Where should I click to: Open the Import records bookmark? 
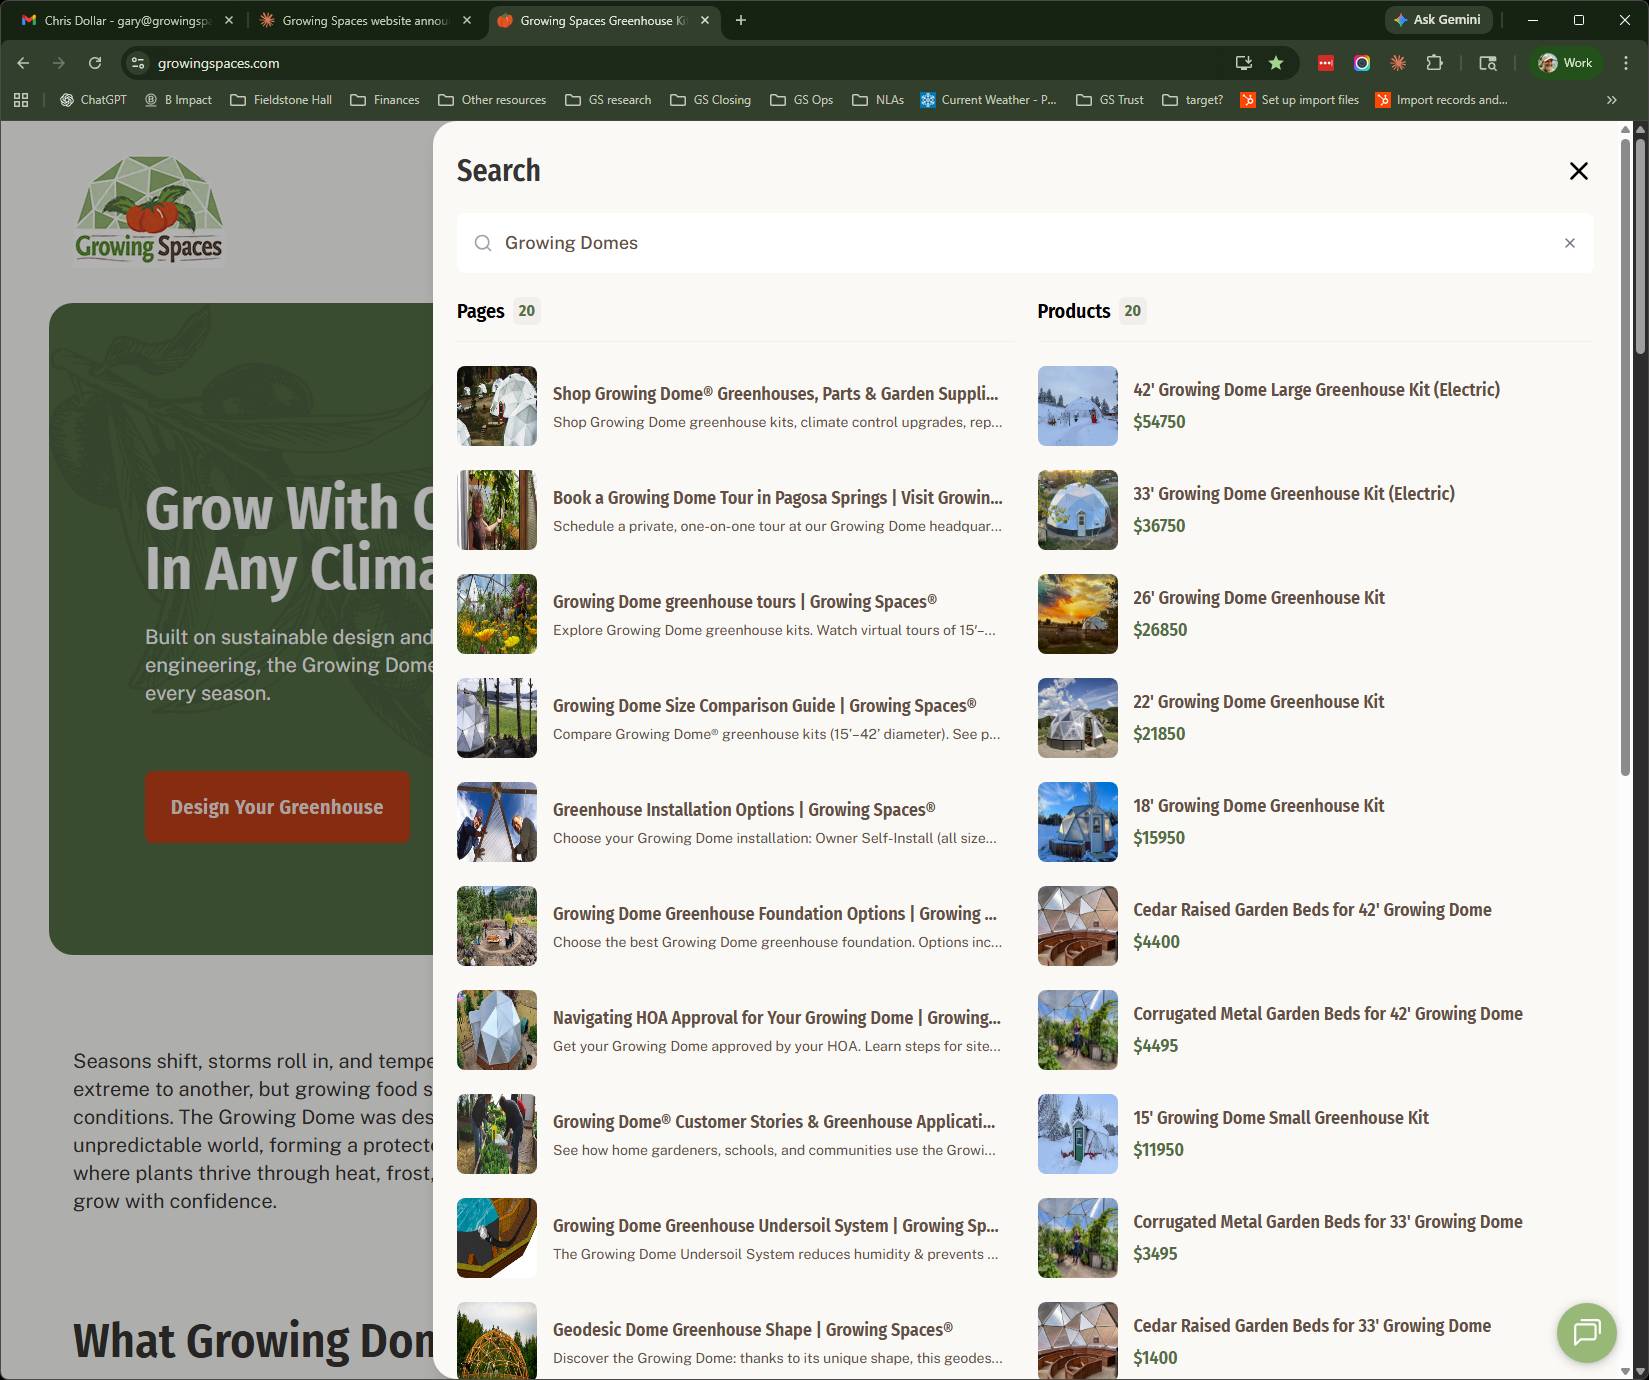1441,100
